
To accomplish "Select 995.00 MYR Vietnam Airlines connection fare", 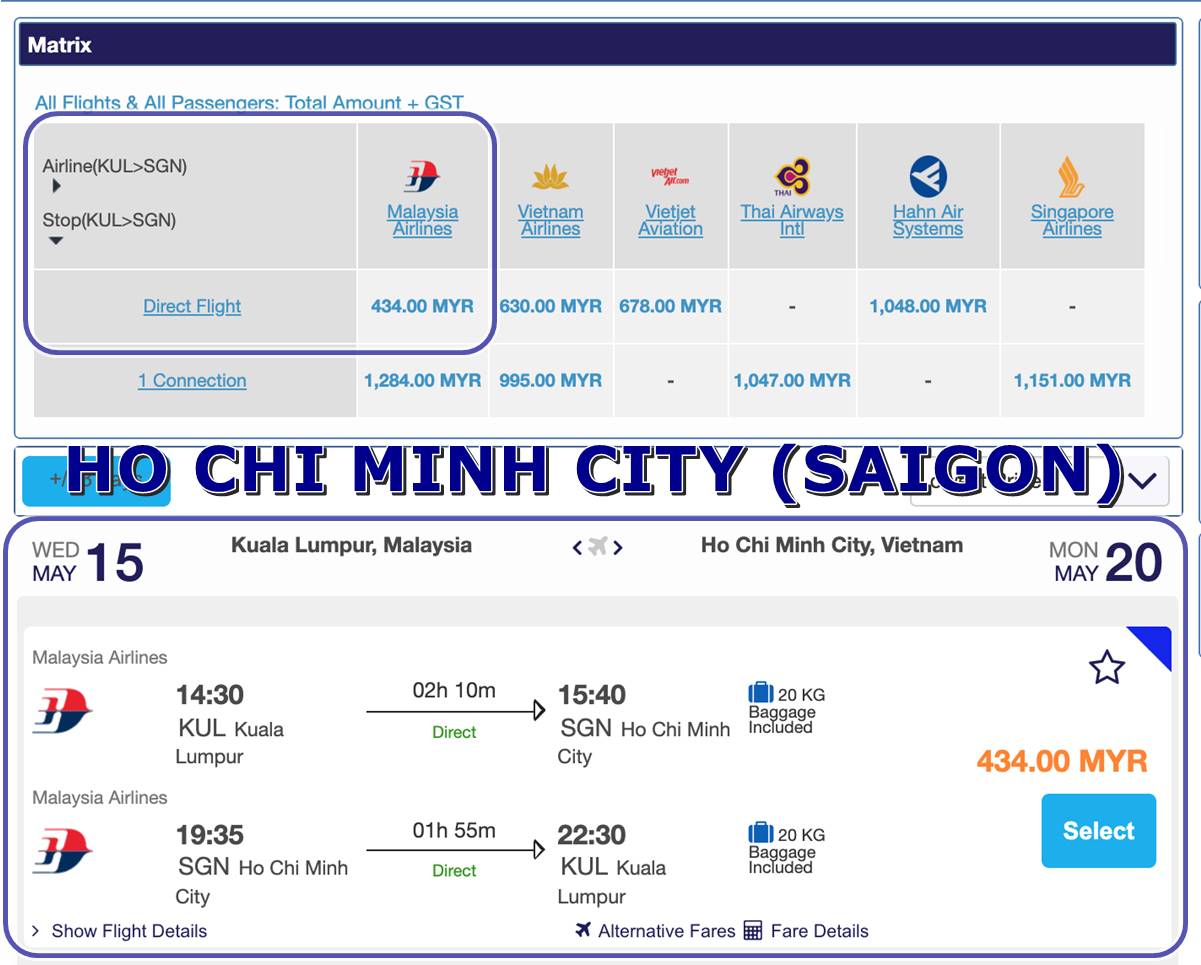I will tap(550, 380).
